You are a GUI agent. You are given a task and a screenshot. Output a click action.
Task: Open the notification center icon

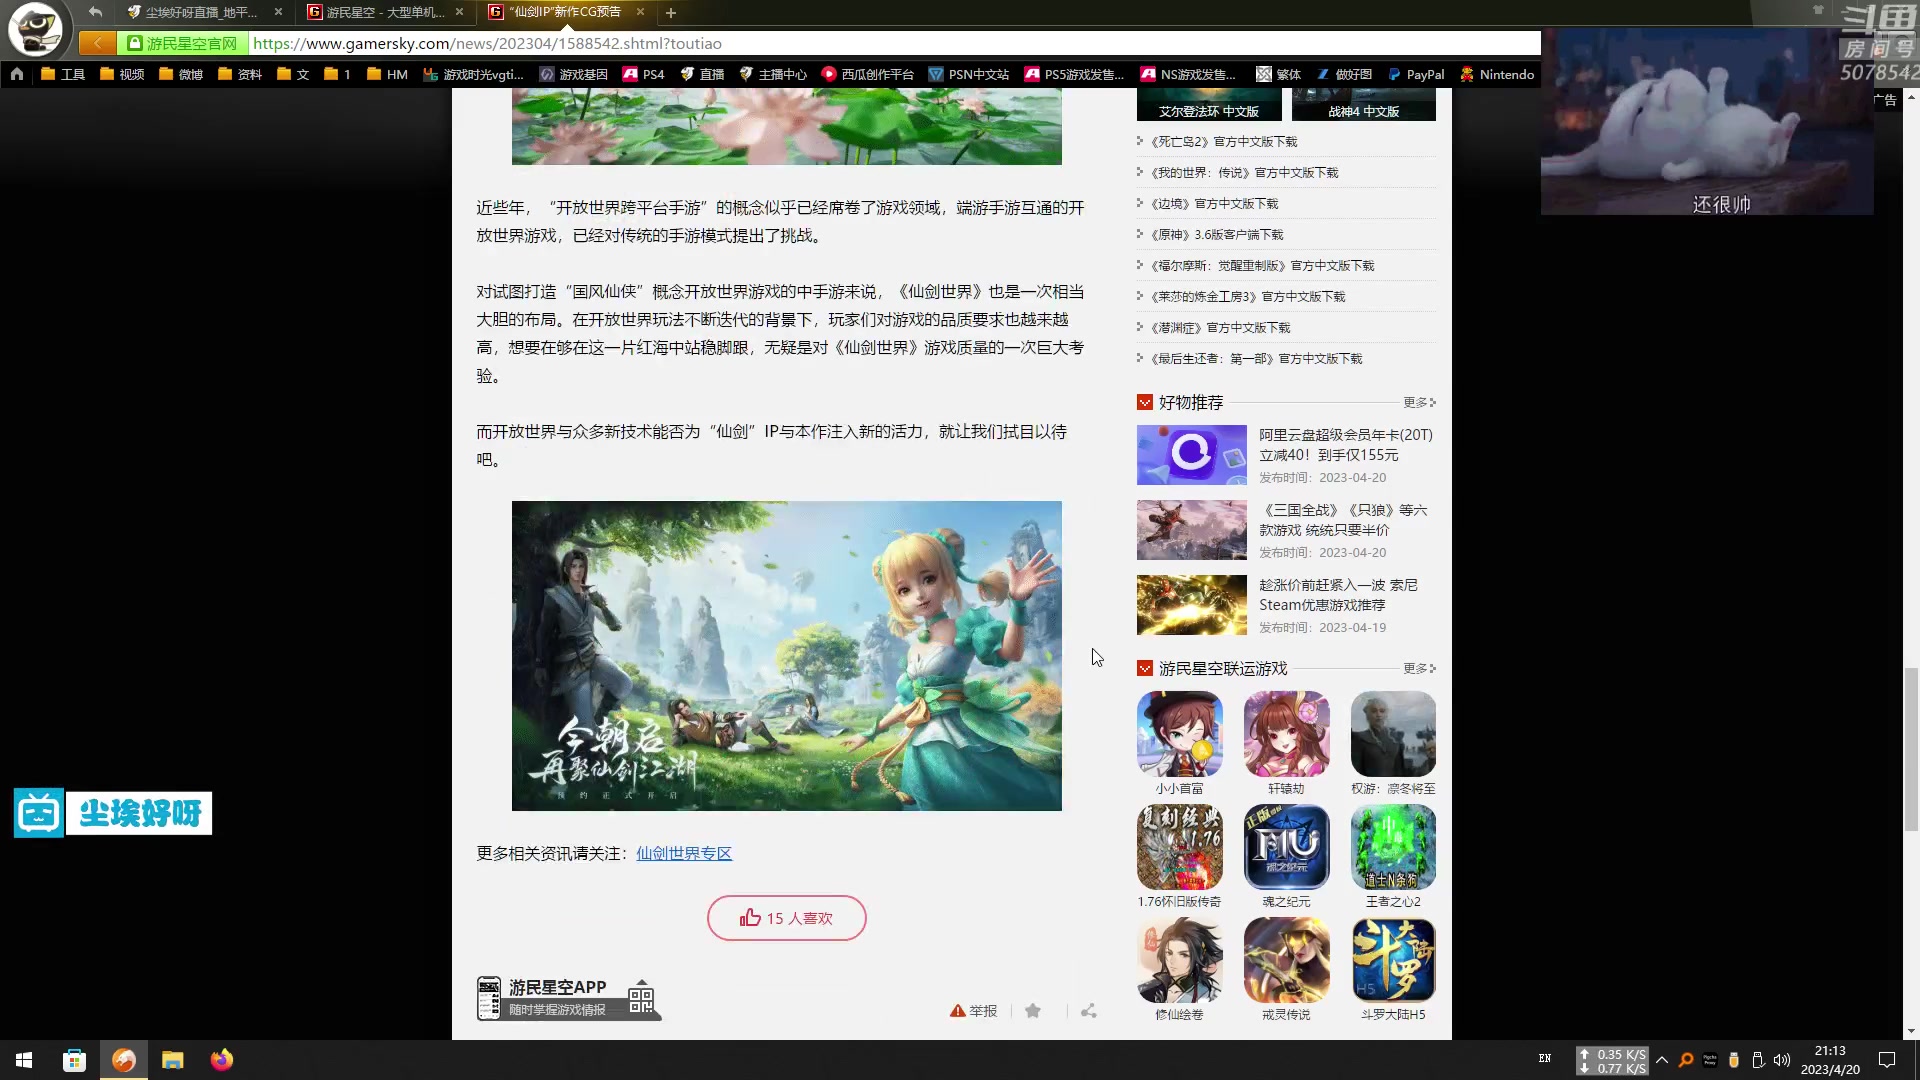[x=1887, y=1060]
